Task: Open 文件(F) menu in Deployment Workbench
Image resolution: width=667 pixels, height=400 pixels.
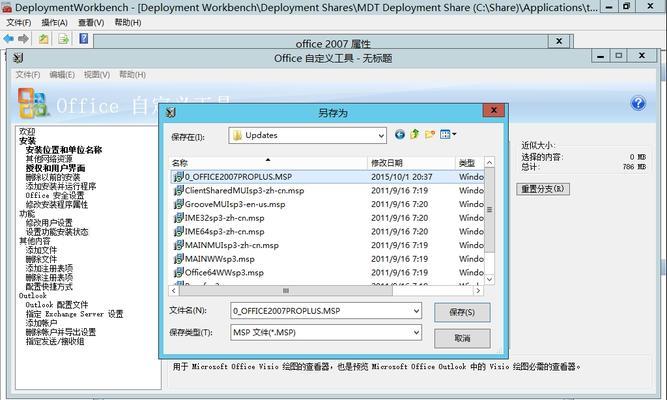Action: 18,23
